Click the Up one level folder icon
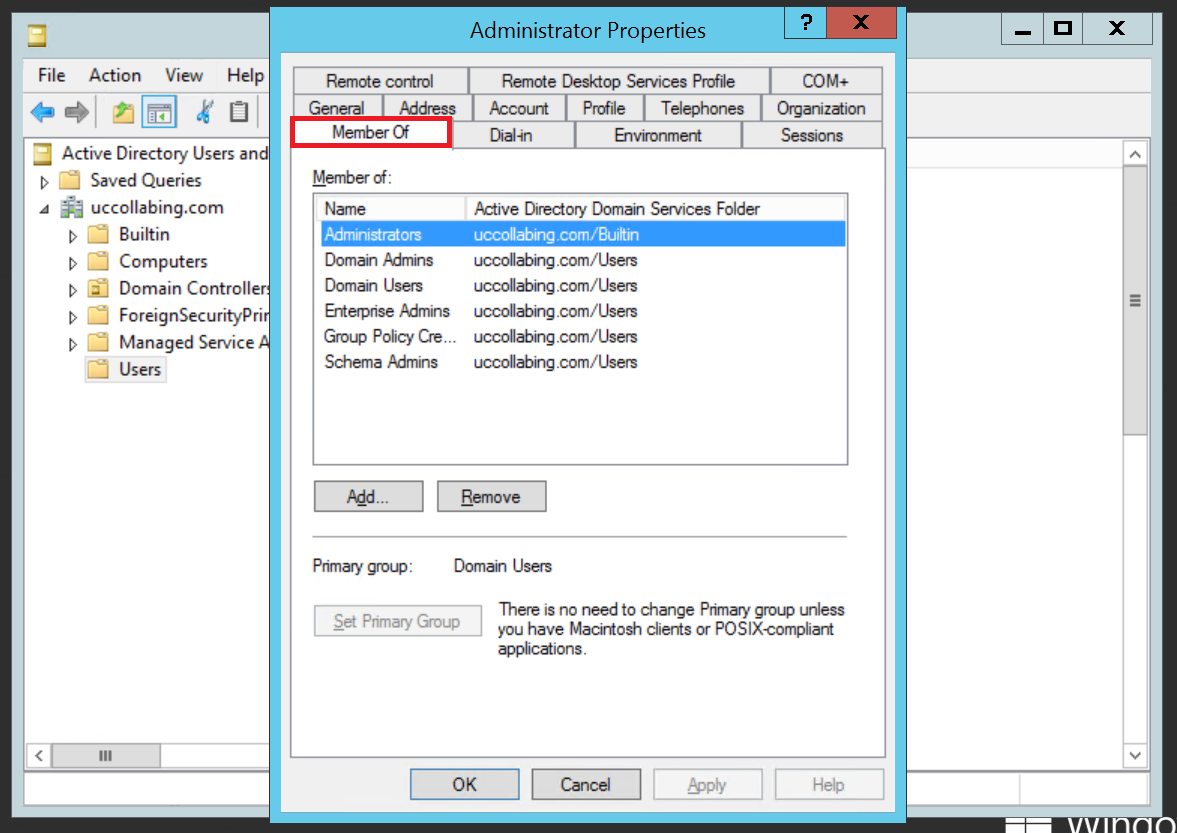 [x=122, y=113]
